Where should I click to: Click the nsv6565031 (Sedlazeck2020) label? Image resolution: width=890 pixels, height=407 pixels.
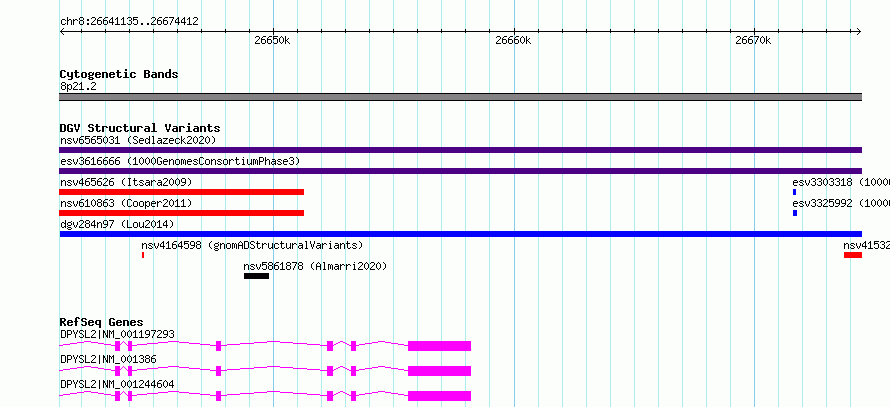[138, 140]
